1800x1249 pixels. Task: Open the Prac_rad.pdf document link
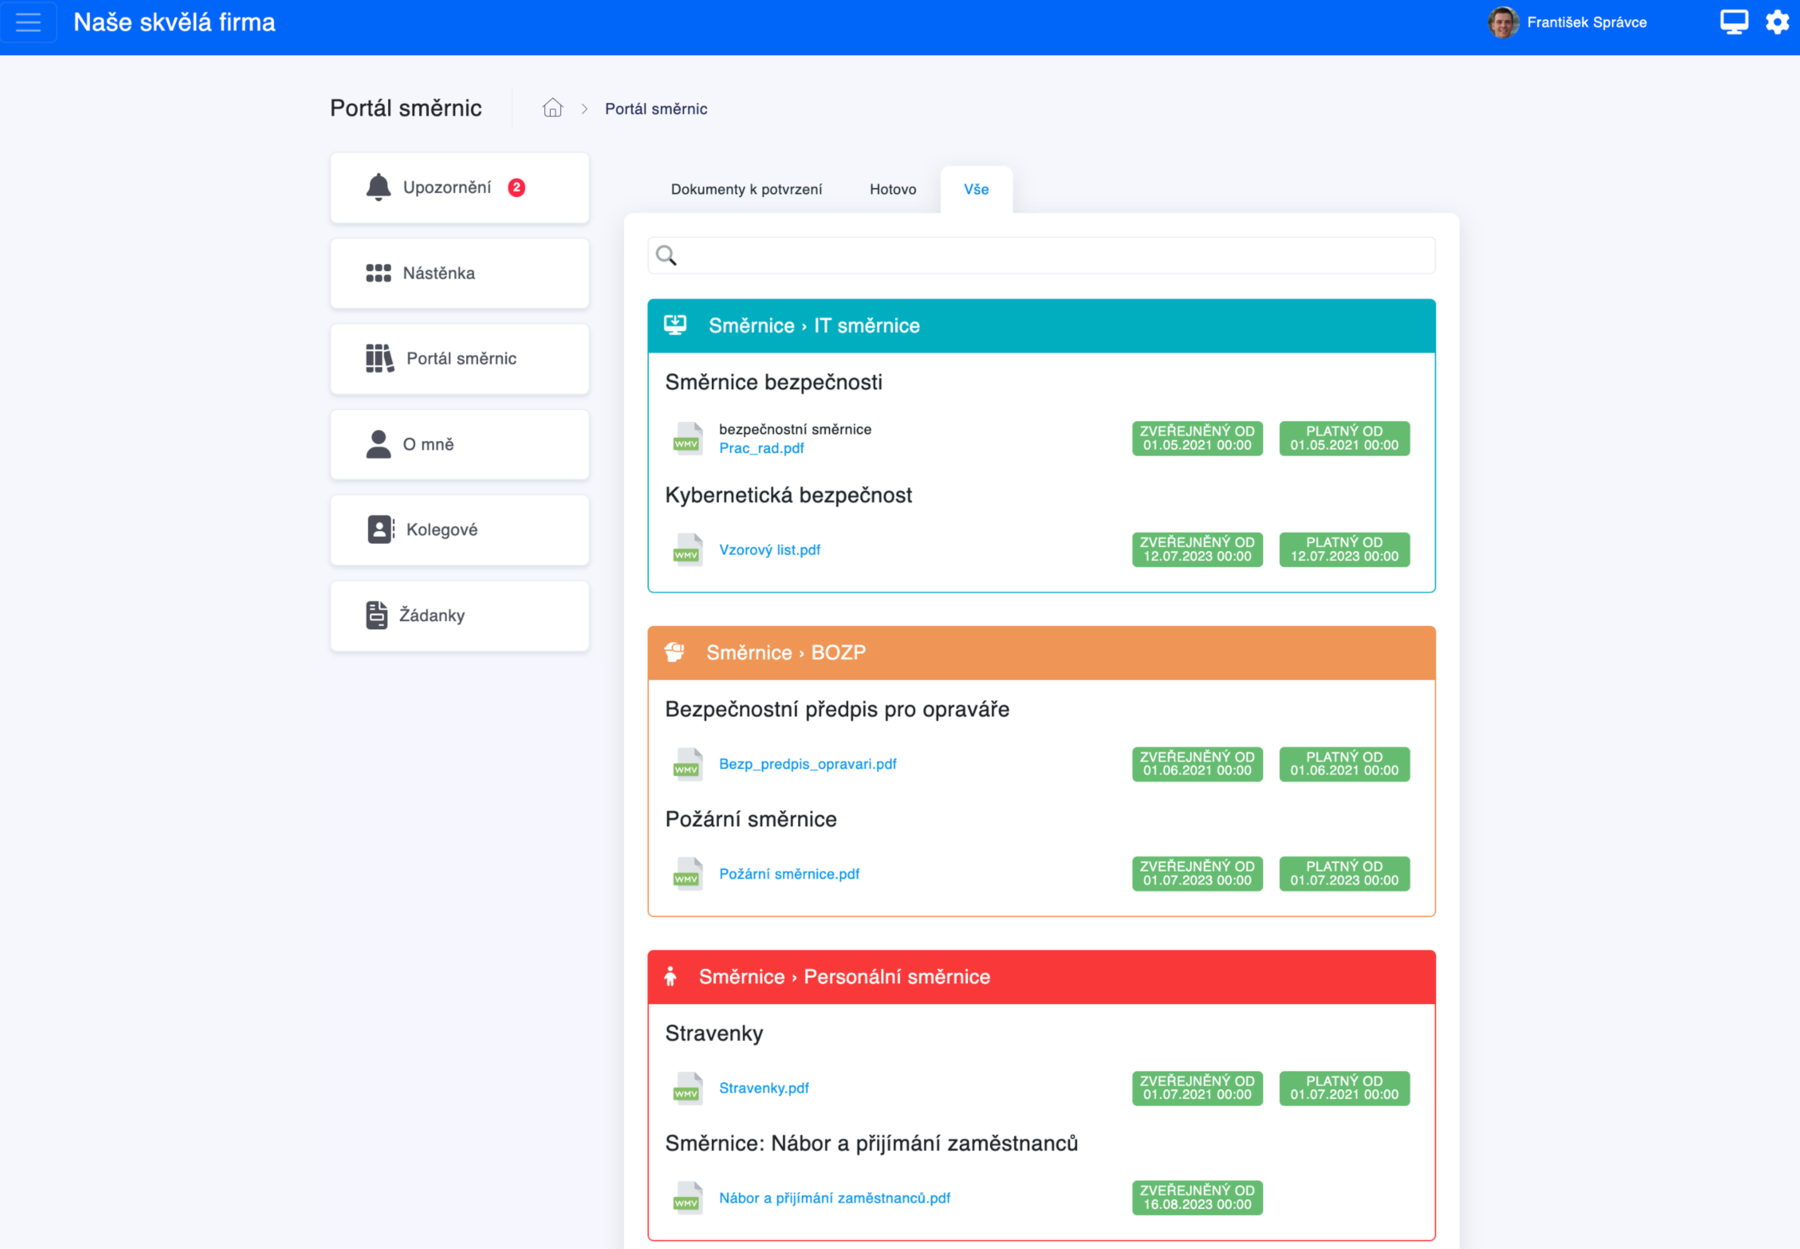click(x=761, y=448)
